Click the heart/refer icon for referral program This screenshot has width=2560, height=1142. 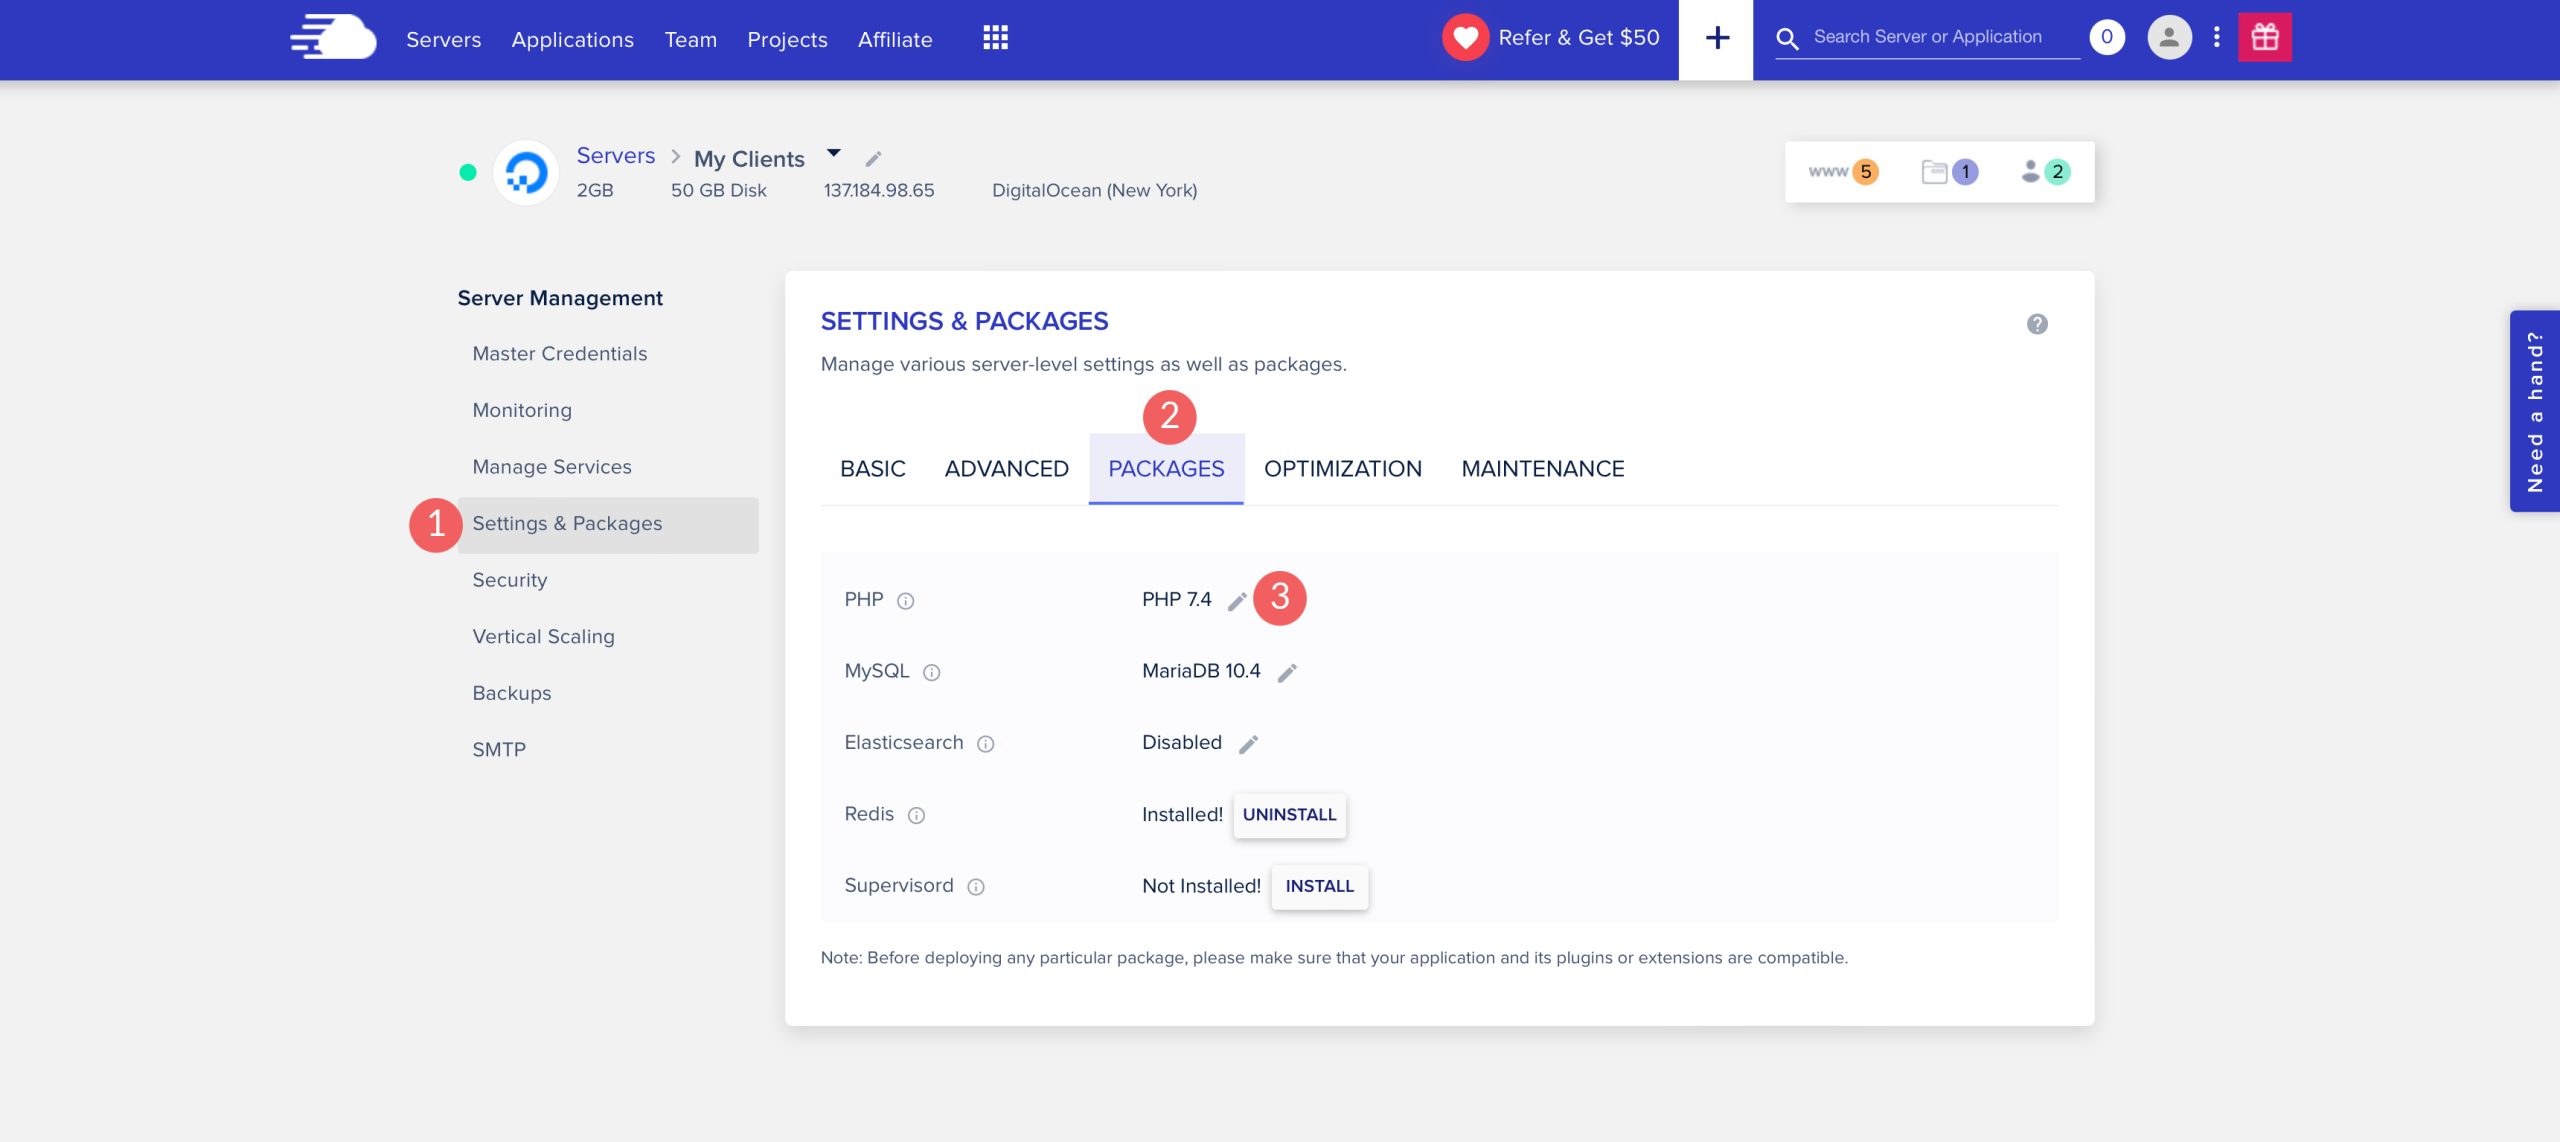point(1469,36)
